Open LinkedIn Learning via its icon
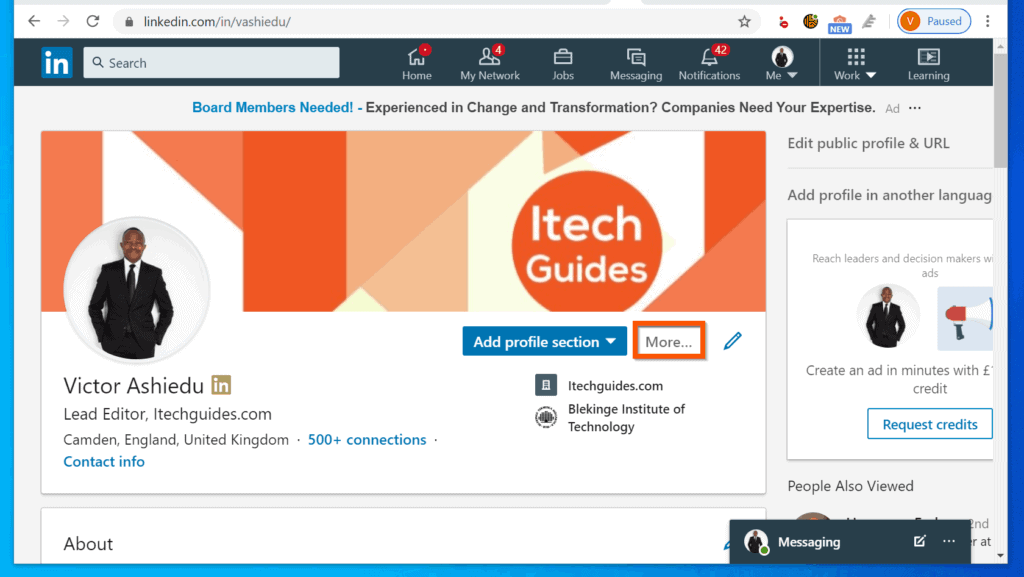This screenshot has width=1024, height=577. pos(928,60)
